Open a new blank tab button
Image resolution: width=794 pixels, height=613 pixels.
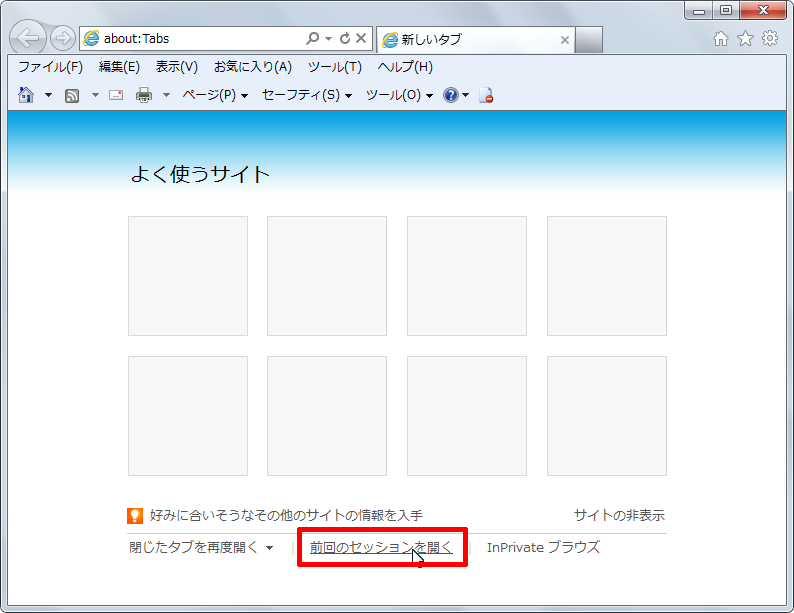click(589, 39)
